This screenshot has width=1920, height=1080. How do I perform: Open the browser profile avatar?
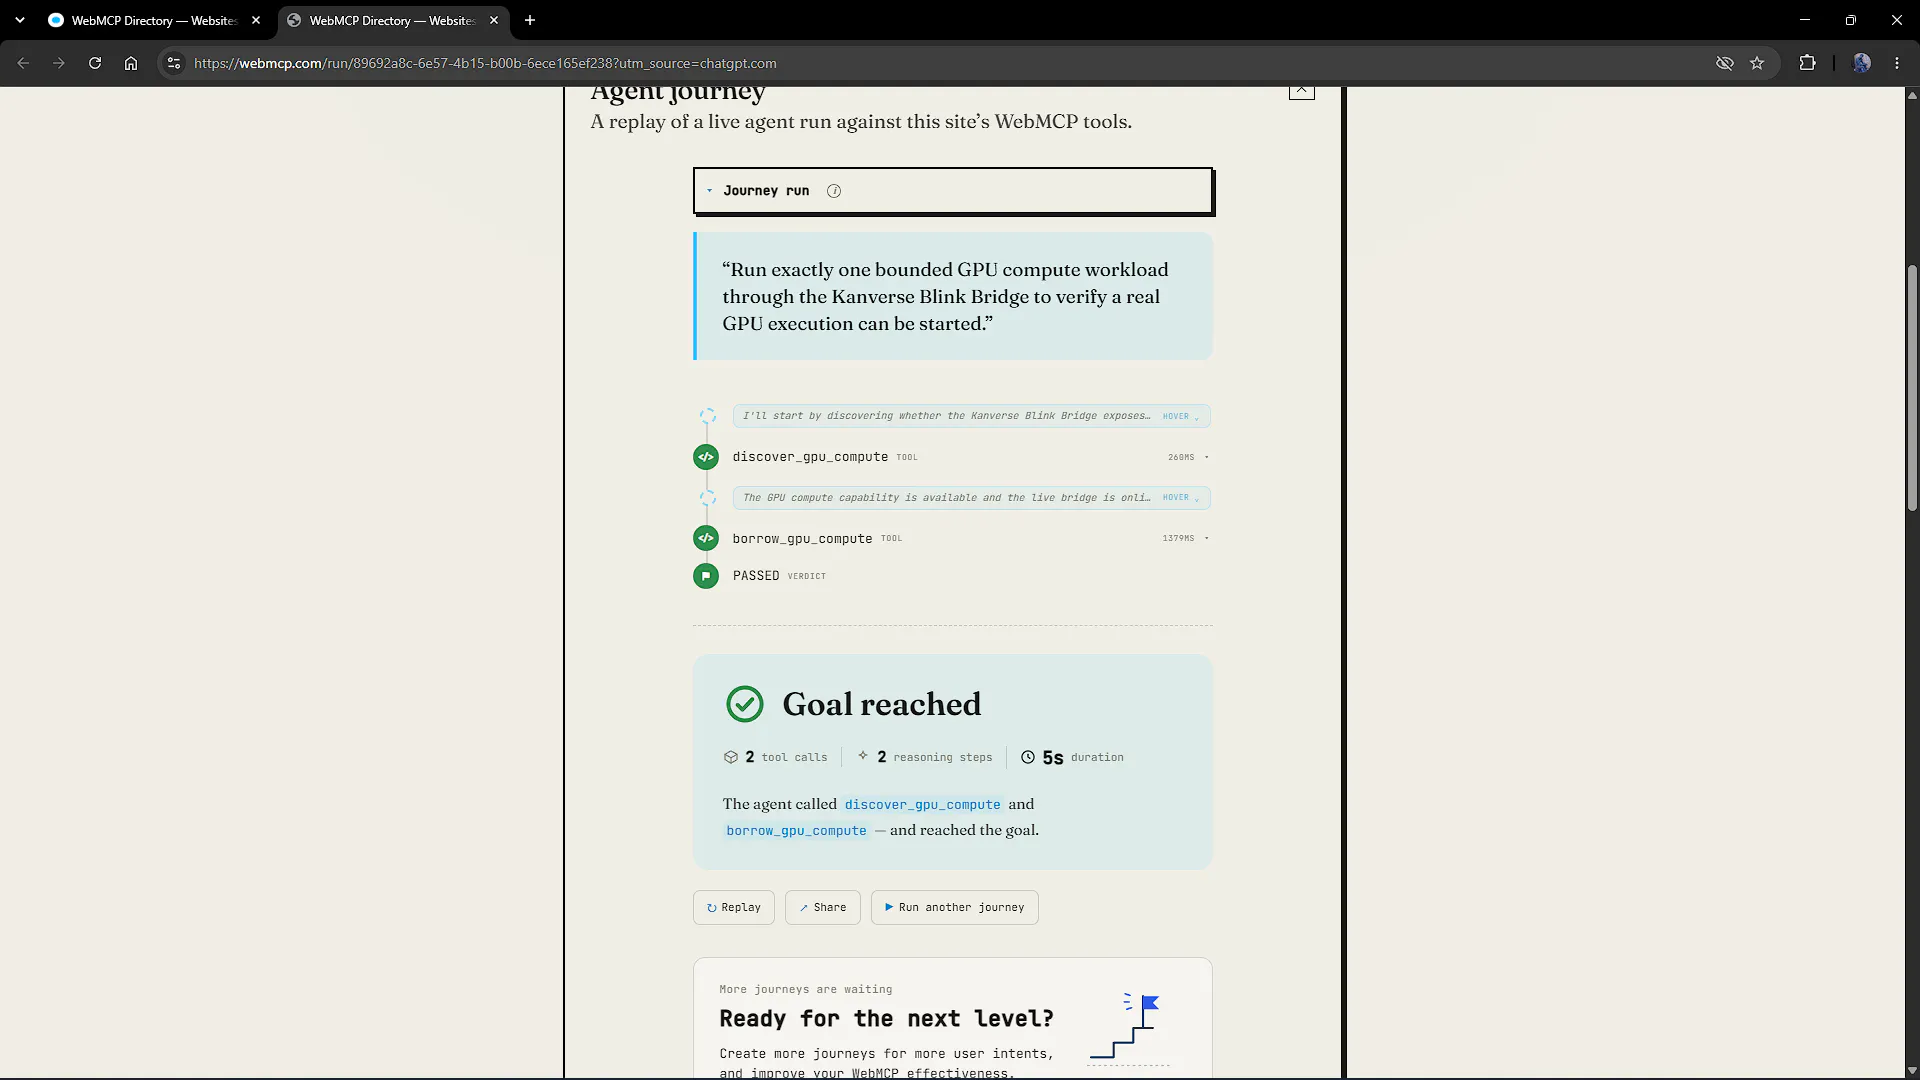[1861, 63]
